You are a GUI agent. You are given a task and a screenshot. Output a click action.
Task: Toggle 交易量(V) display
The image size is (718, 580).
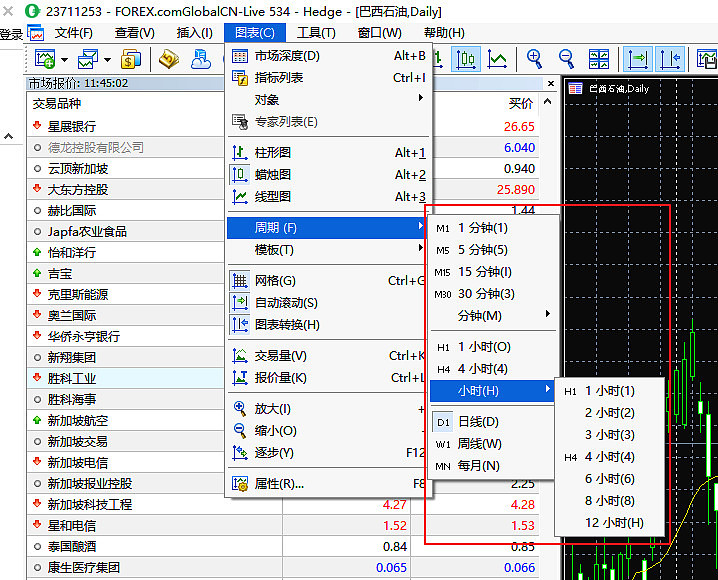(328, 356)
